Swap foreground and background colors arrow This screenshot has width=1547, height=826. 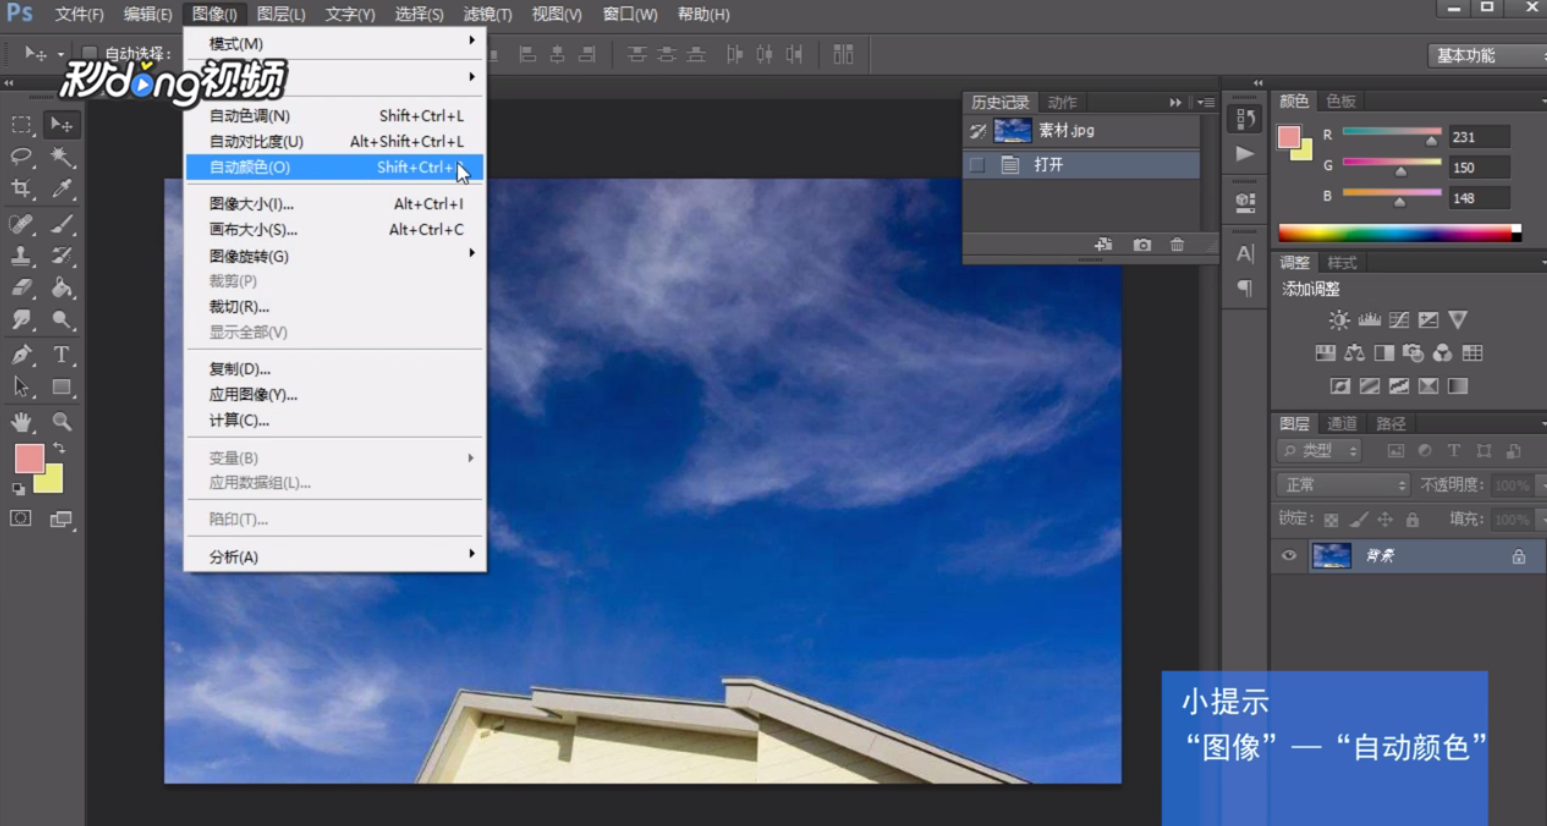59,448
